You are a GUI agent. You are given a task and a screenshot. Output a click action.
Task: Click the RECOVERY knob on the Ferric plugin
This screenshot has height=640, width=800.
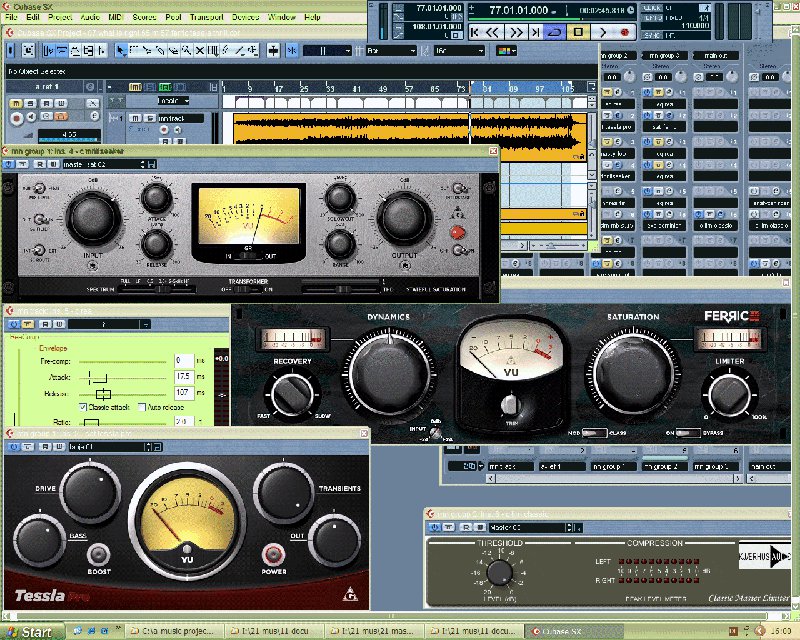[x=292, y=395]
